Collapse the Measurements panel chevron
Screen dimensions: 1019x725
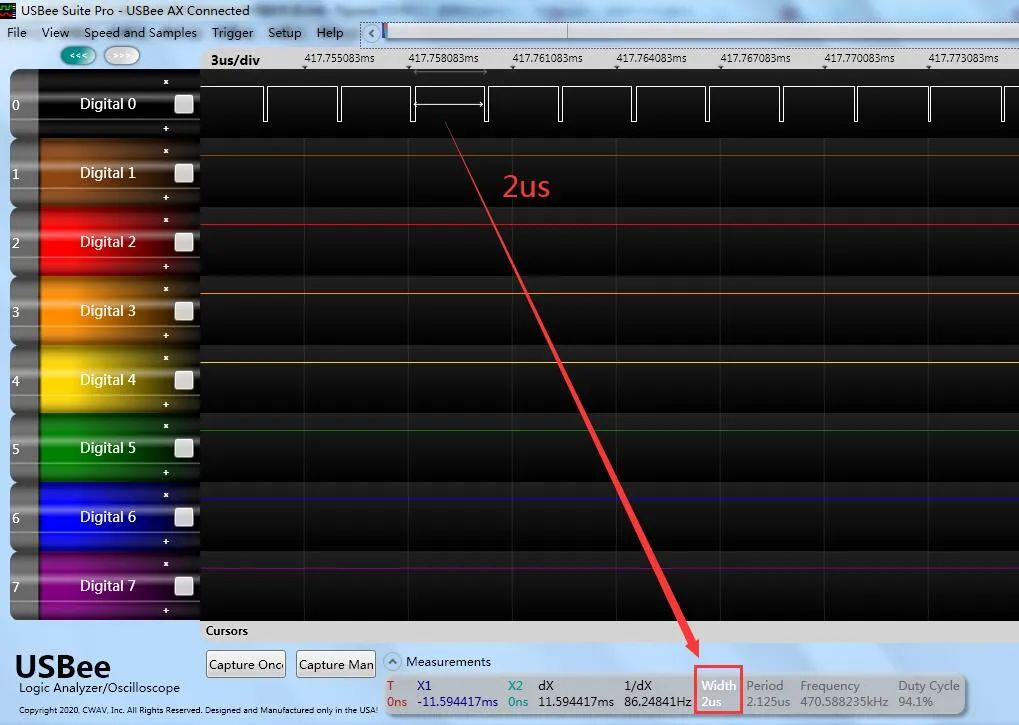[392, 662]
